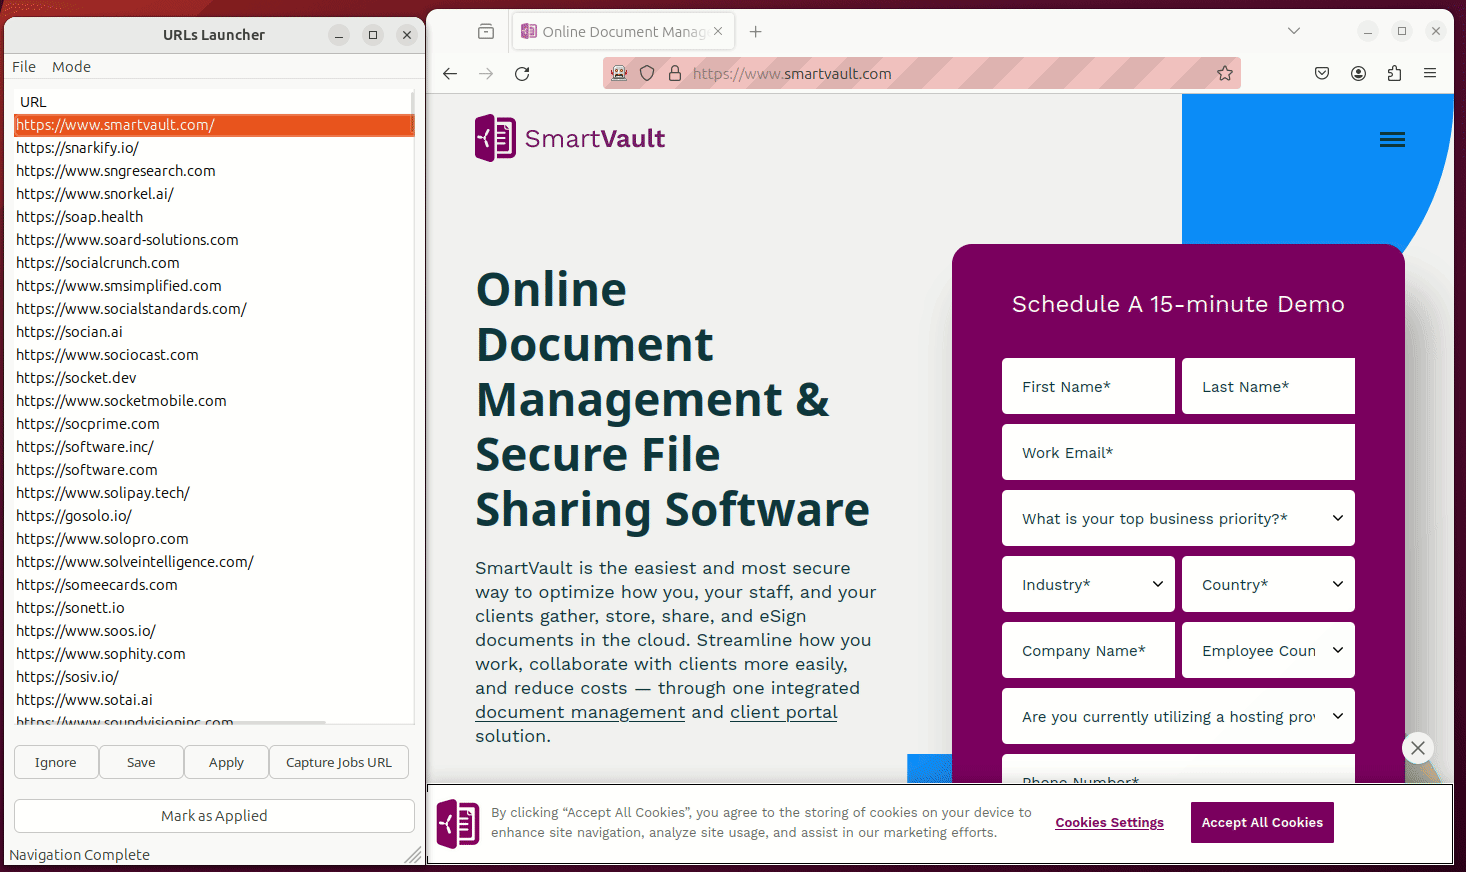Open the SmartVault hamburger navigation menu

coord(1392,140)
